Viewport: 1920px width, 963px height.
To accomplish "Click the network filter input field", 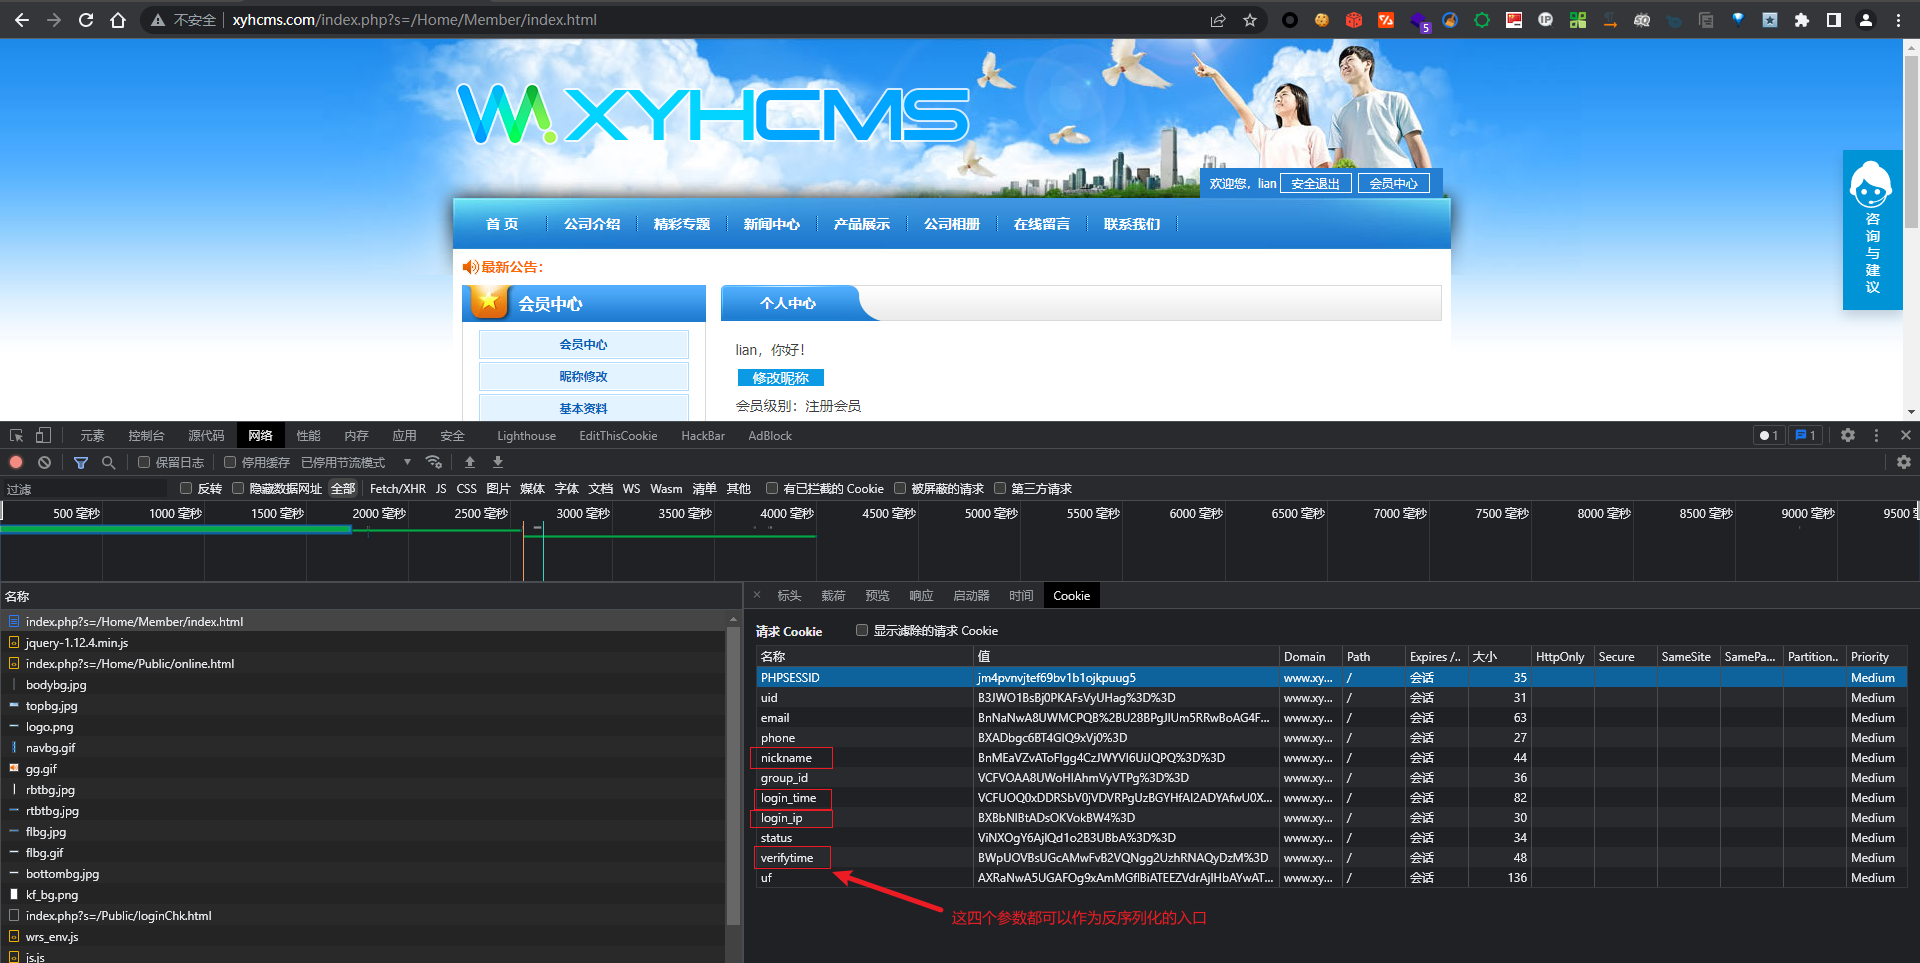I will [x=86, y=488].
